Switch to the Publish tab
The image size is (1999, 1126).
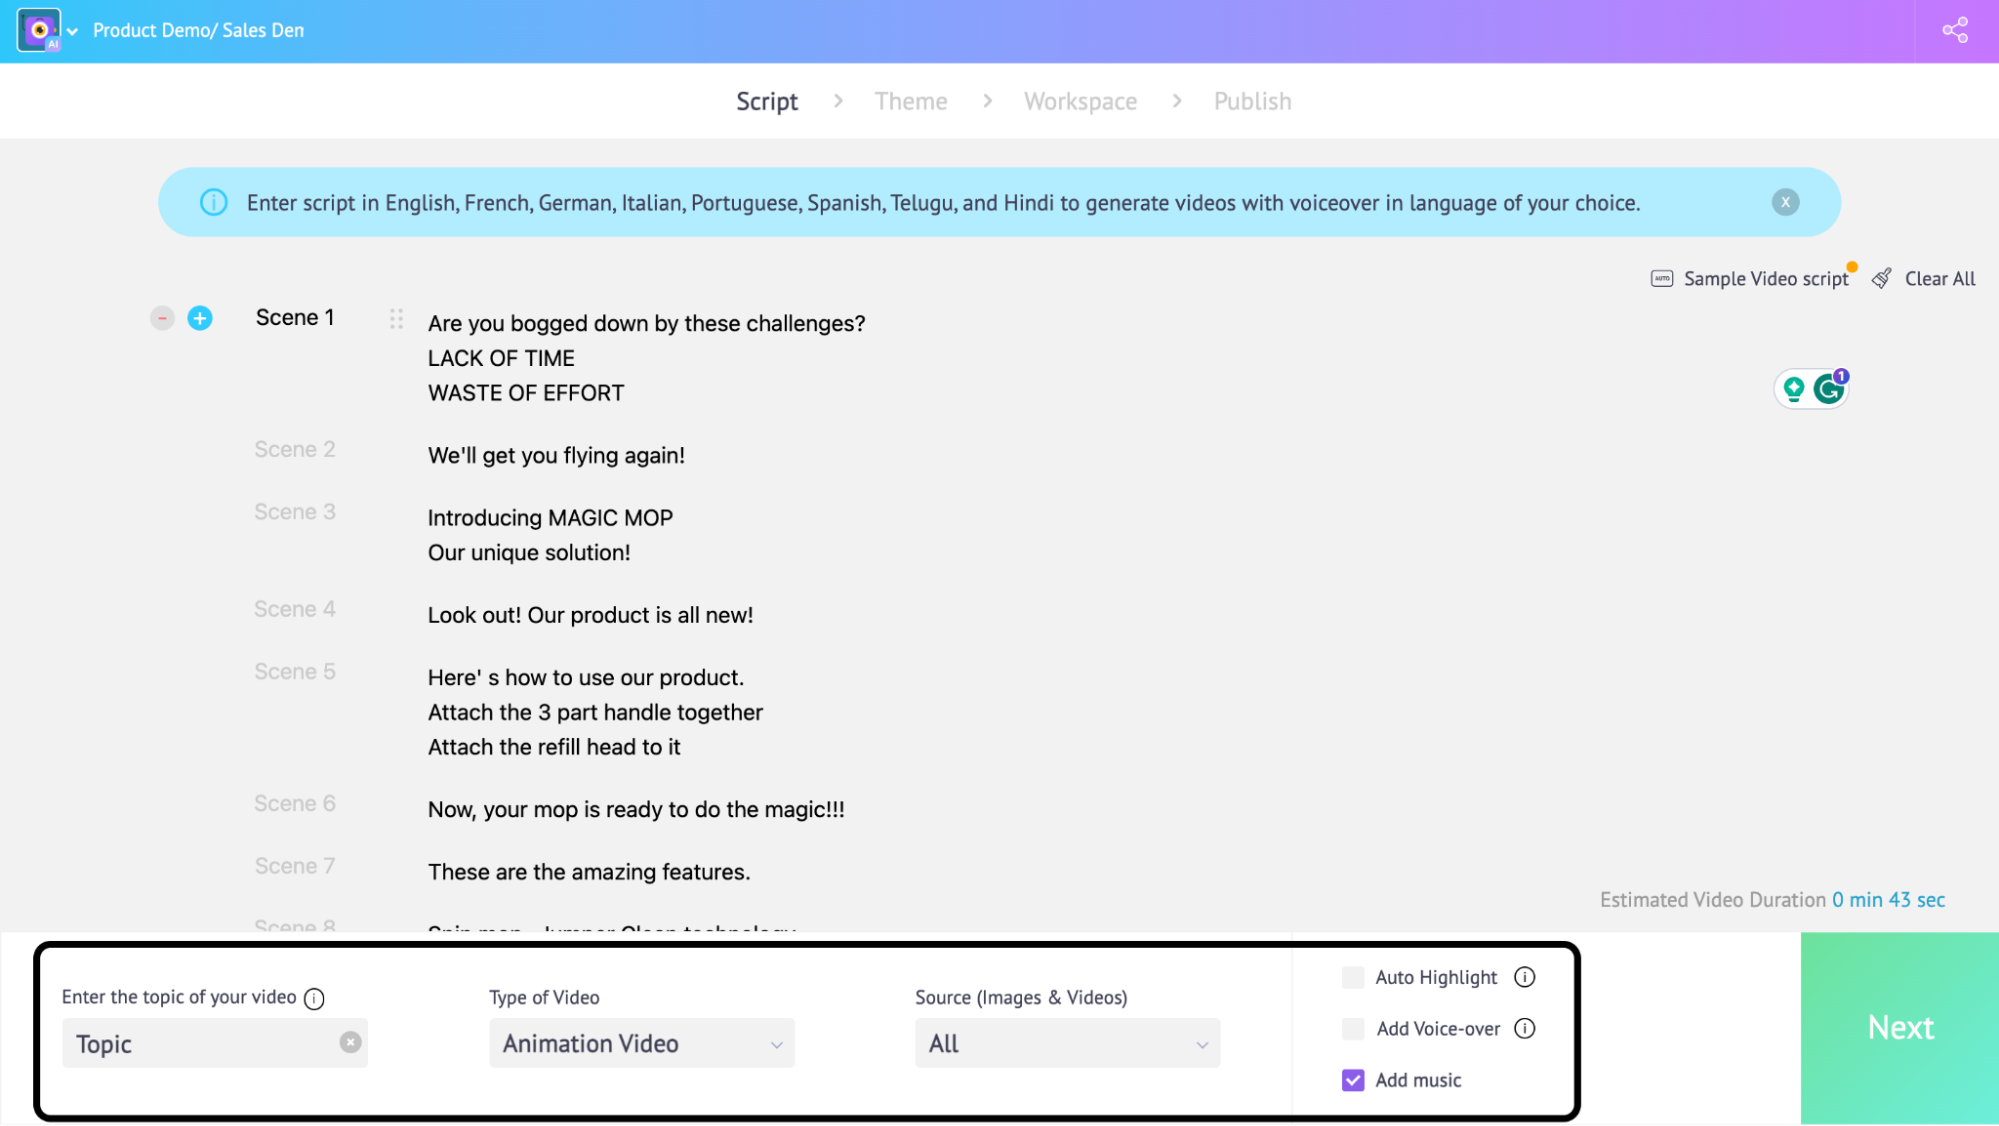point(1252,100)
